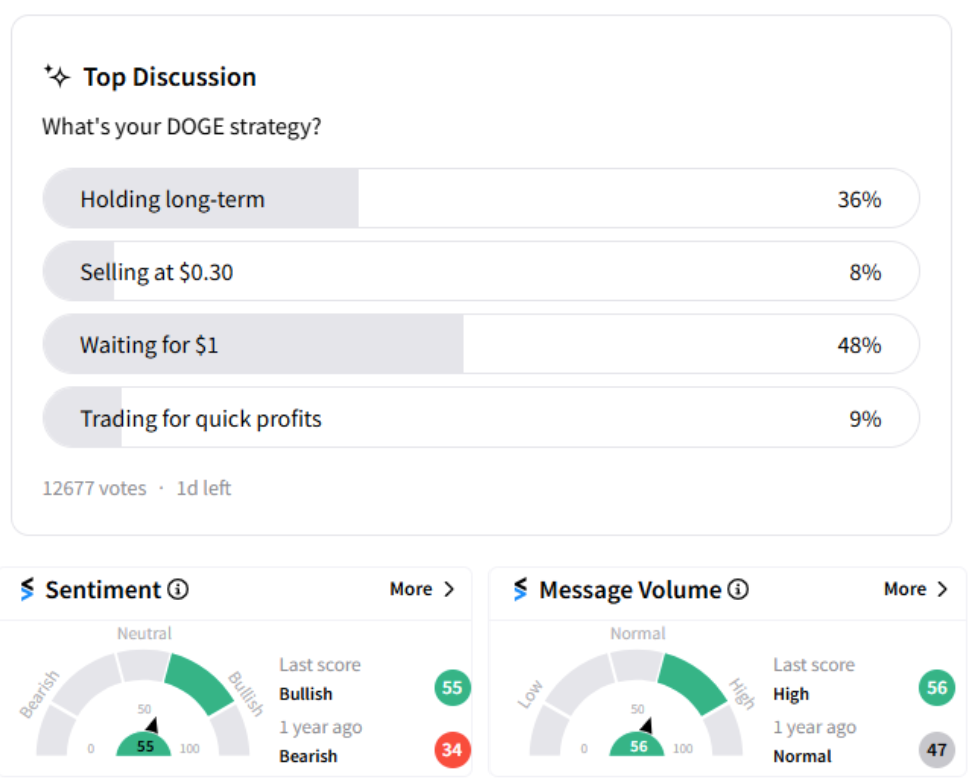Open the Top Discussion heading
Viewport: 976px width, 784px height.
[x=169, y=77]
